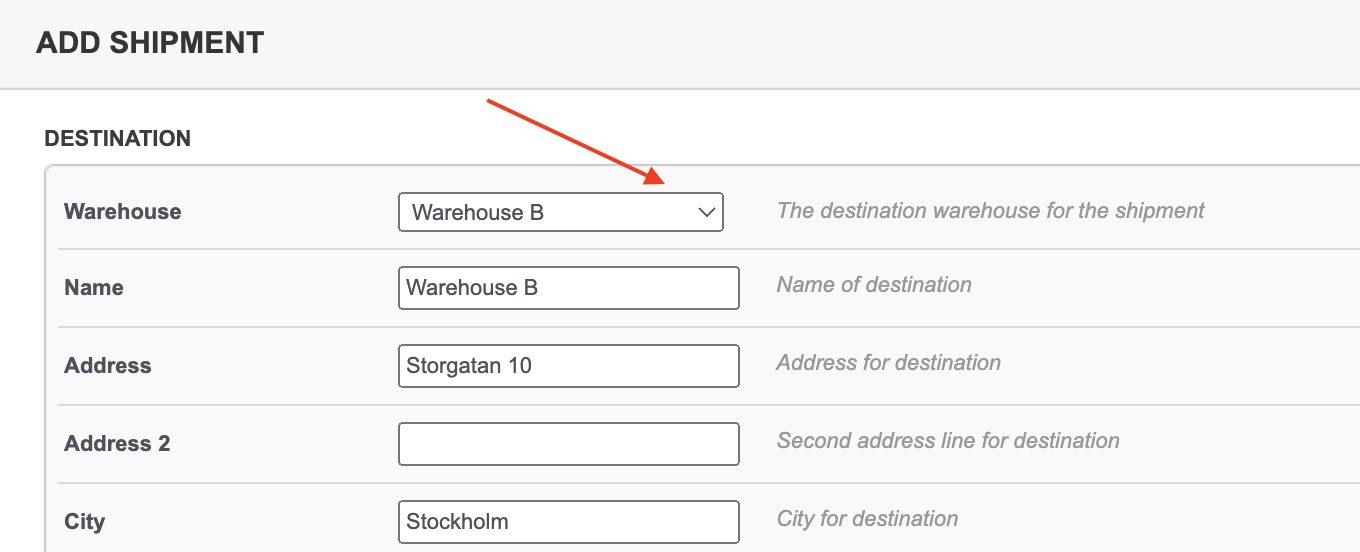Select the Address row label
The width and height of the screenshot is (1360, 552).
[108, 366]
